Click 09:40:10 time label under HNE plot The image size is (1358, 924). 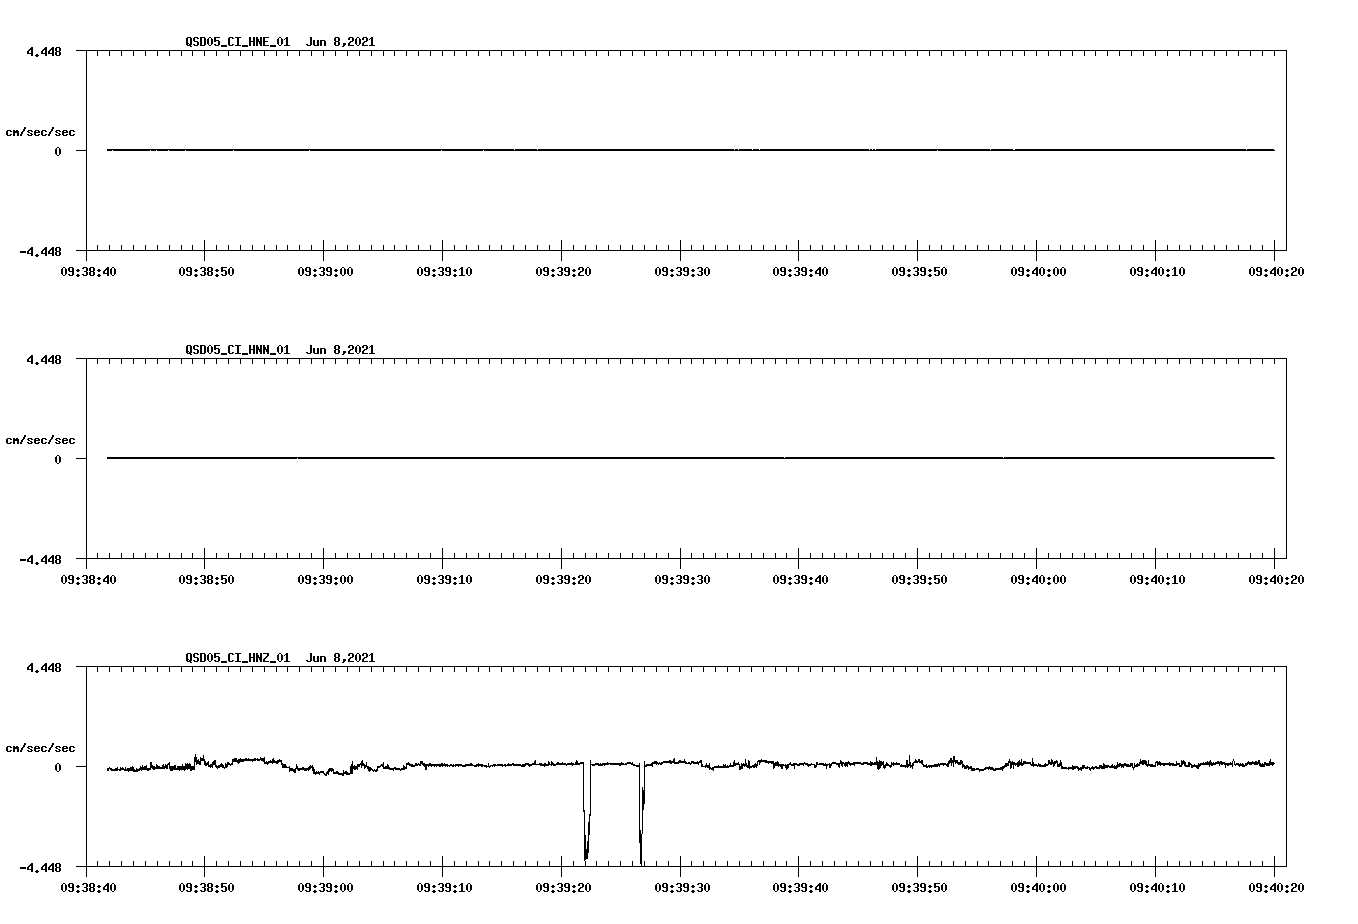pyautogui.click(x=1157, y=271)
